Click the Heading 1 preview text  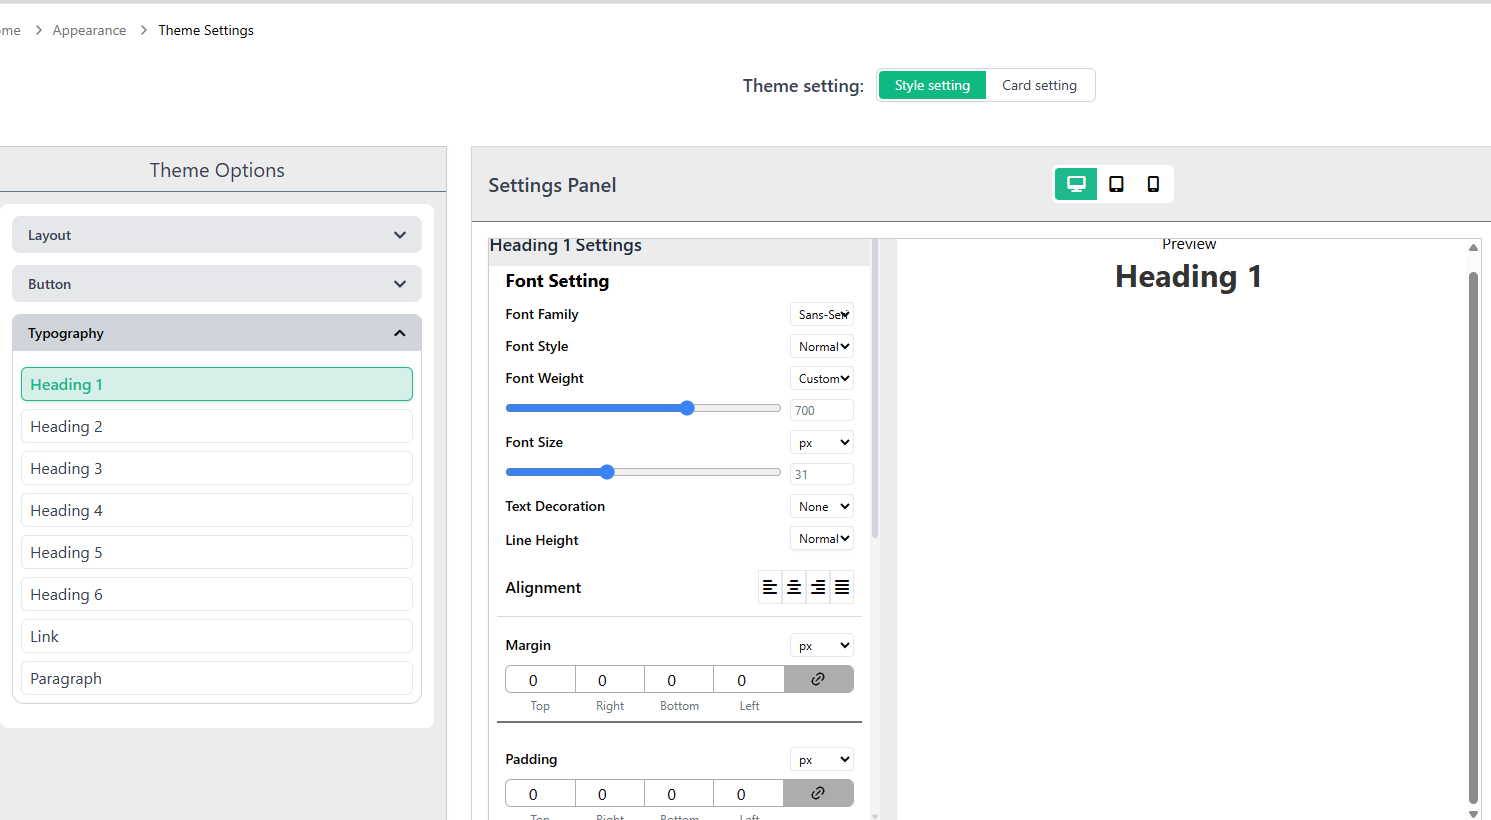(x=1188, y=276)
